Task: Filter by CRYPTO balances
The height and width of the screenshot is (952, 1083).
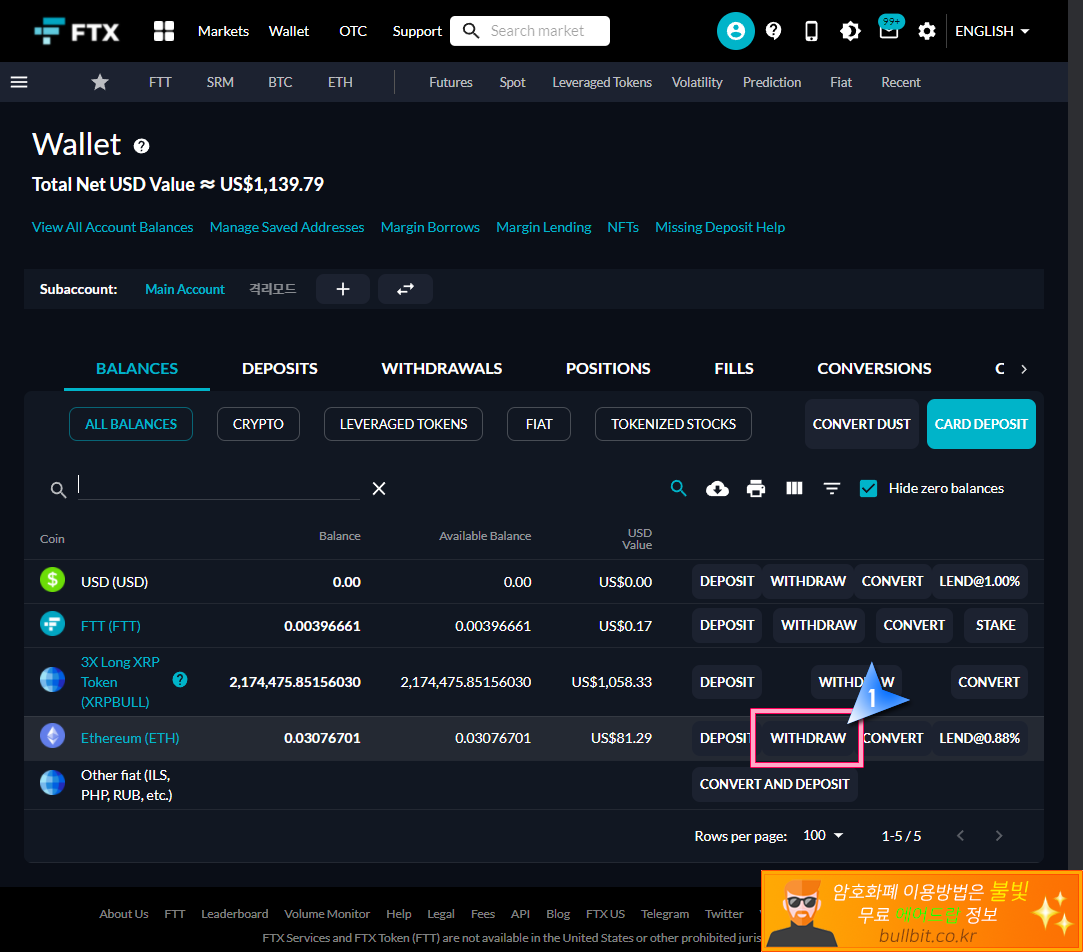Action: (x=258, y=424)
